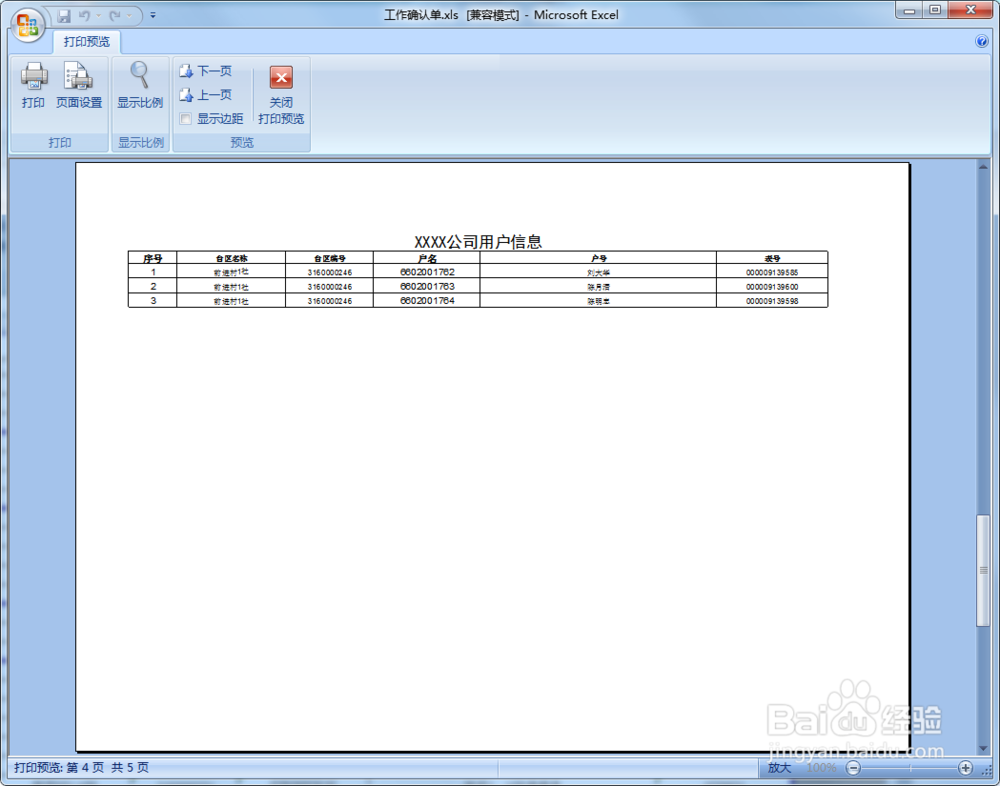Click the 台区编号 header cell
This screenshot has height=786, width=1000.
tap(330, 258)
